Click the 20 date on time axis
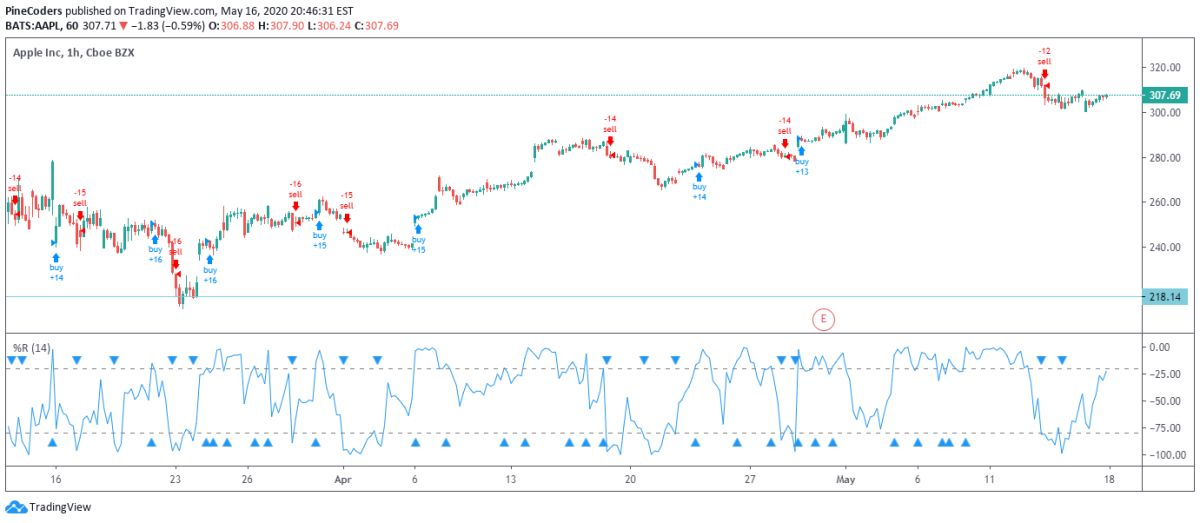 631,480
